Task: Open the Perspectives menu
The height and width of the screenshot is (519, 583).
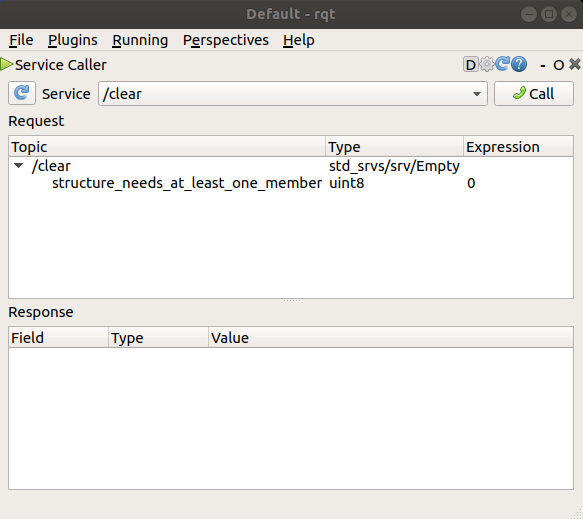Action: pyautogui.click(x=226, y=40)
